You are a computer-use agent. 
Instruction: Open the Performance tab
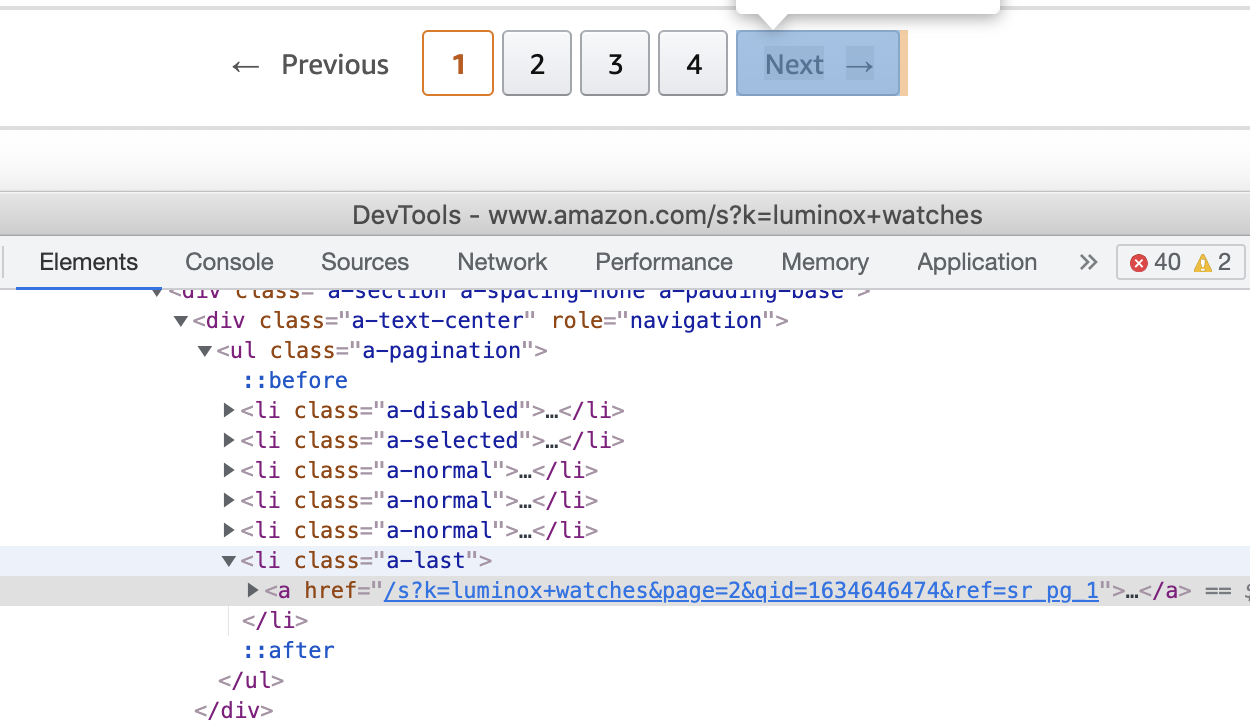coord(664,262)
